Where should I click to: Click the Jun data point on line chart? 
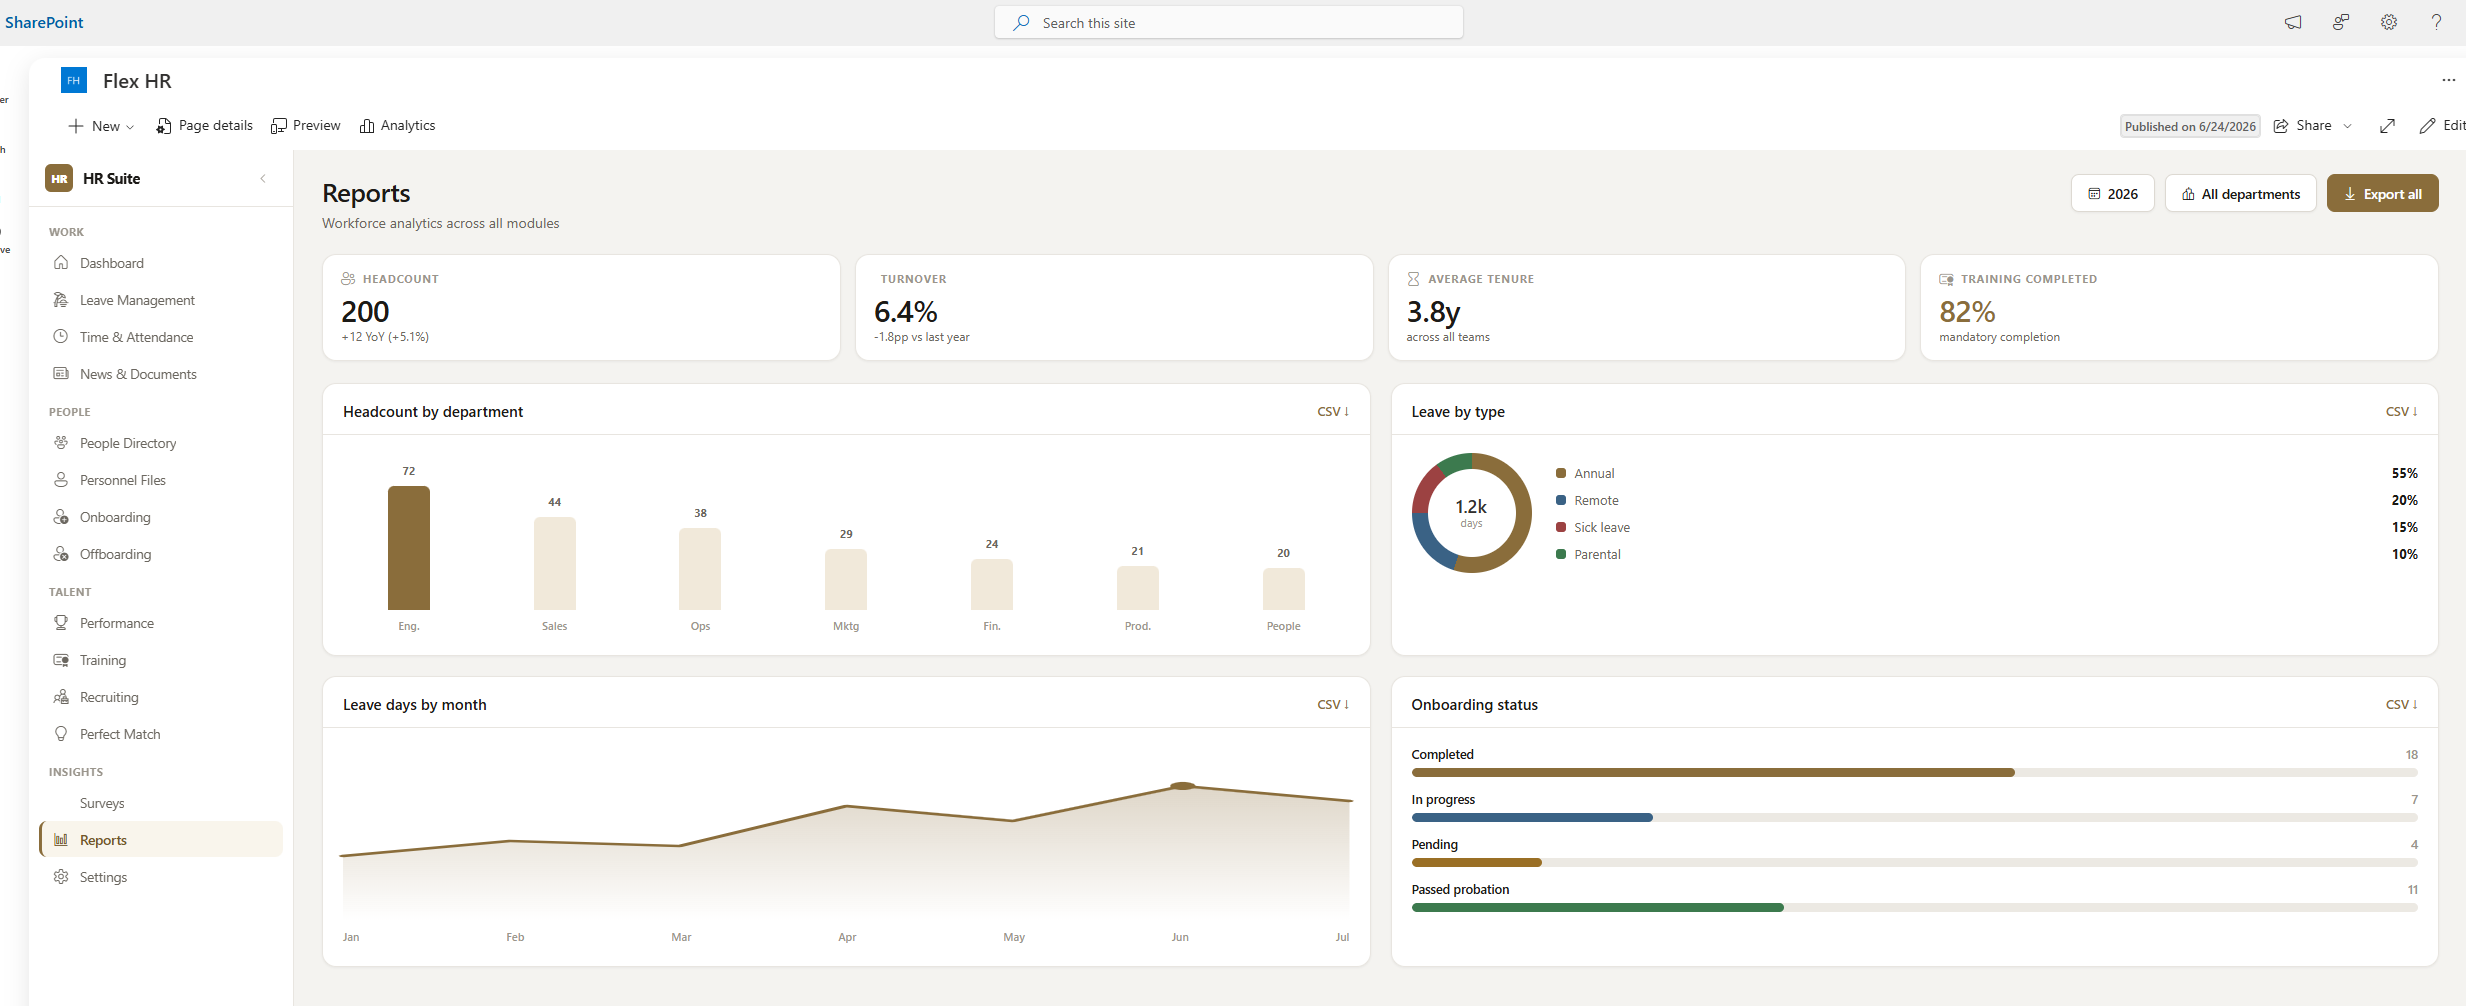coord(1182,786)
